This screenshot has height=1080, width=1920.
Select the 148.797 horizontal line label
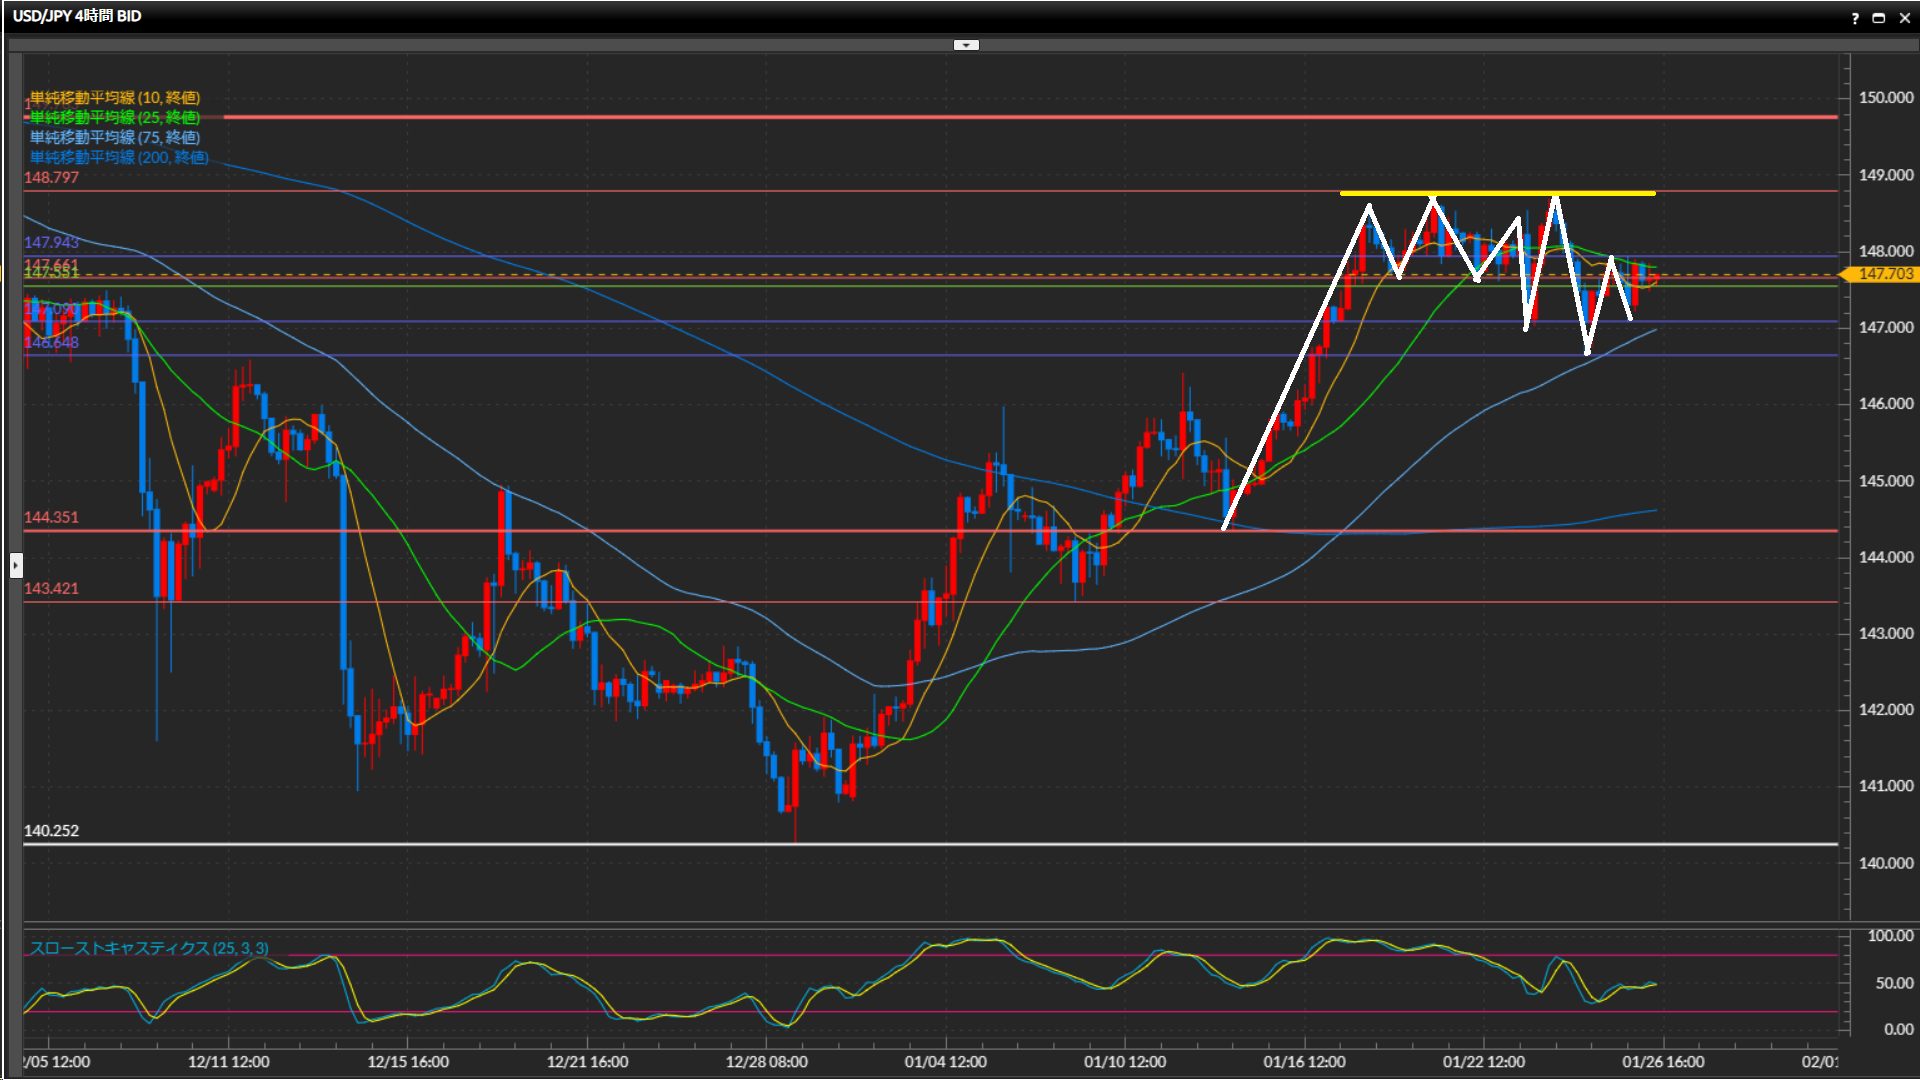[x=51, y=177]
